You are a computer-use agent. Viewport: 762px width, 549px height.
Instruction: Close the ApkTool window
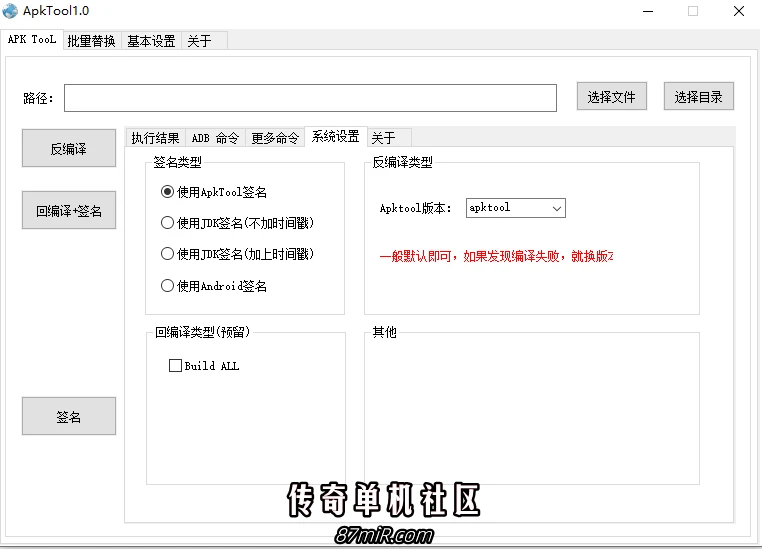click(739, 11)
